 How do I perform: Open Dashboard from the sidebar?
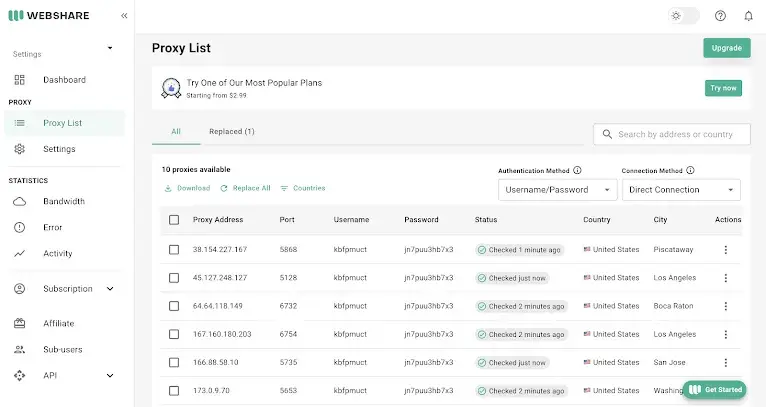(x=64, y=80)
